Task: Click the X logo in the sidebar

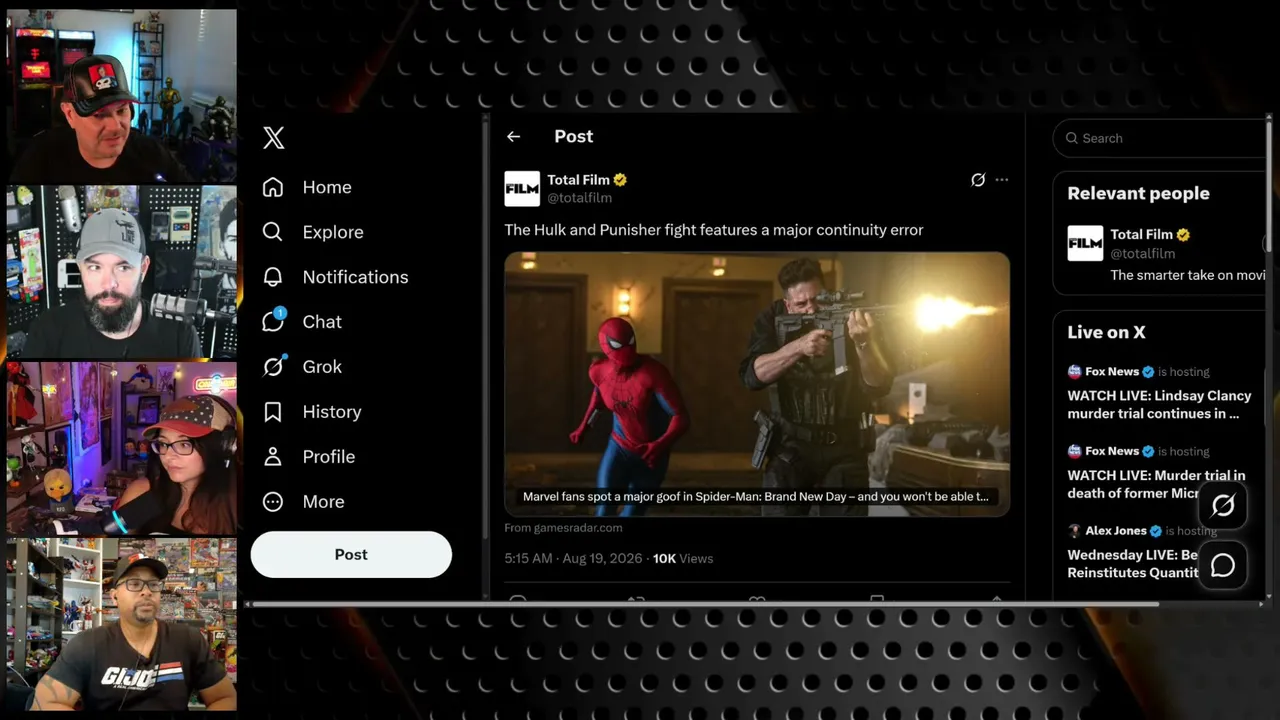Action: (x=273, y=138)
